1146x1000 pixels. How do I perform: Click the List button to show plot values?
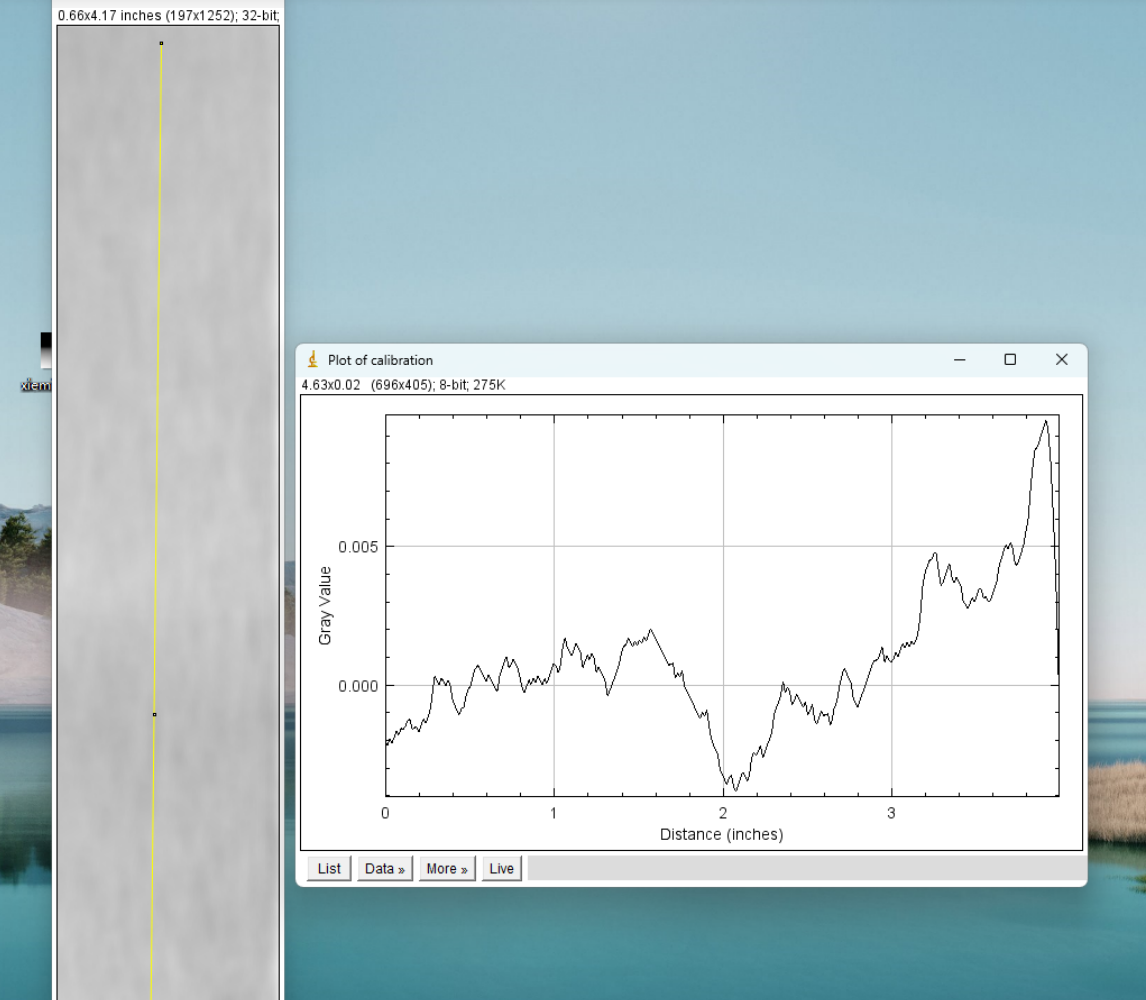[327, 868]
